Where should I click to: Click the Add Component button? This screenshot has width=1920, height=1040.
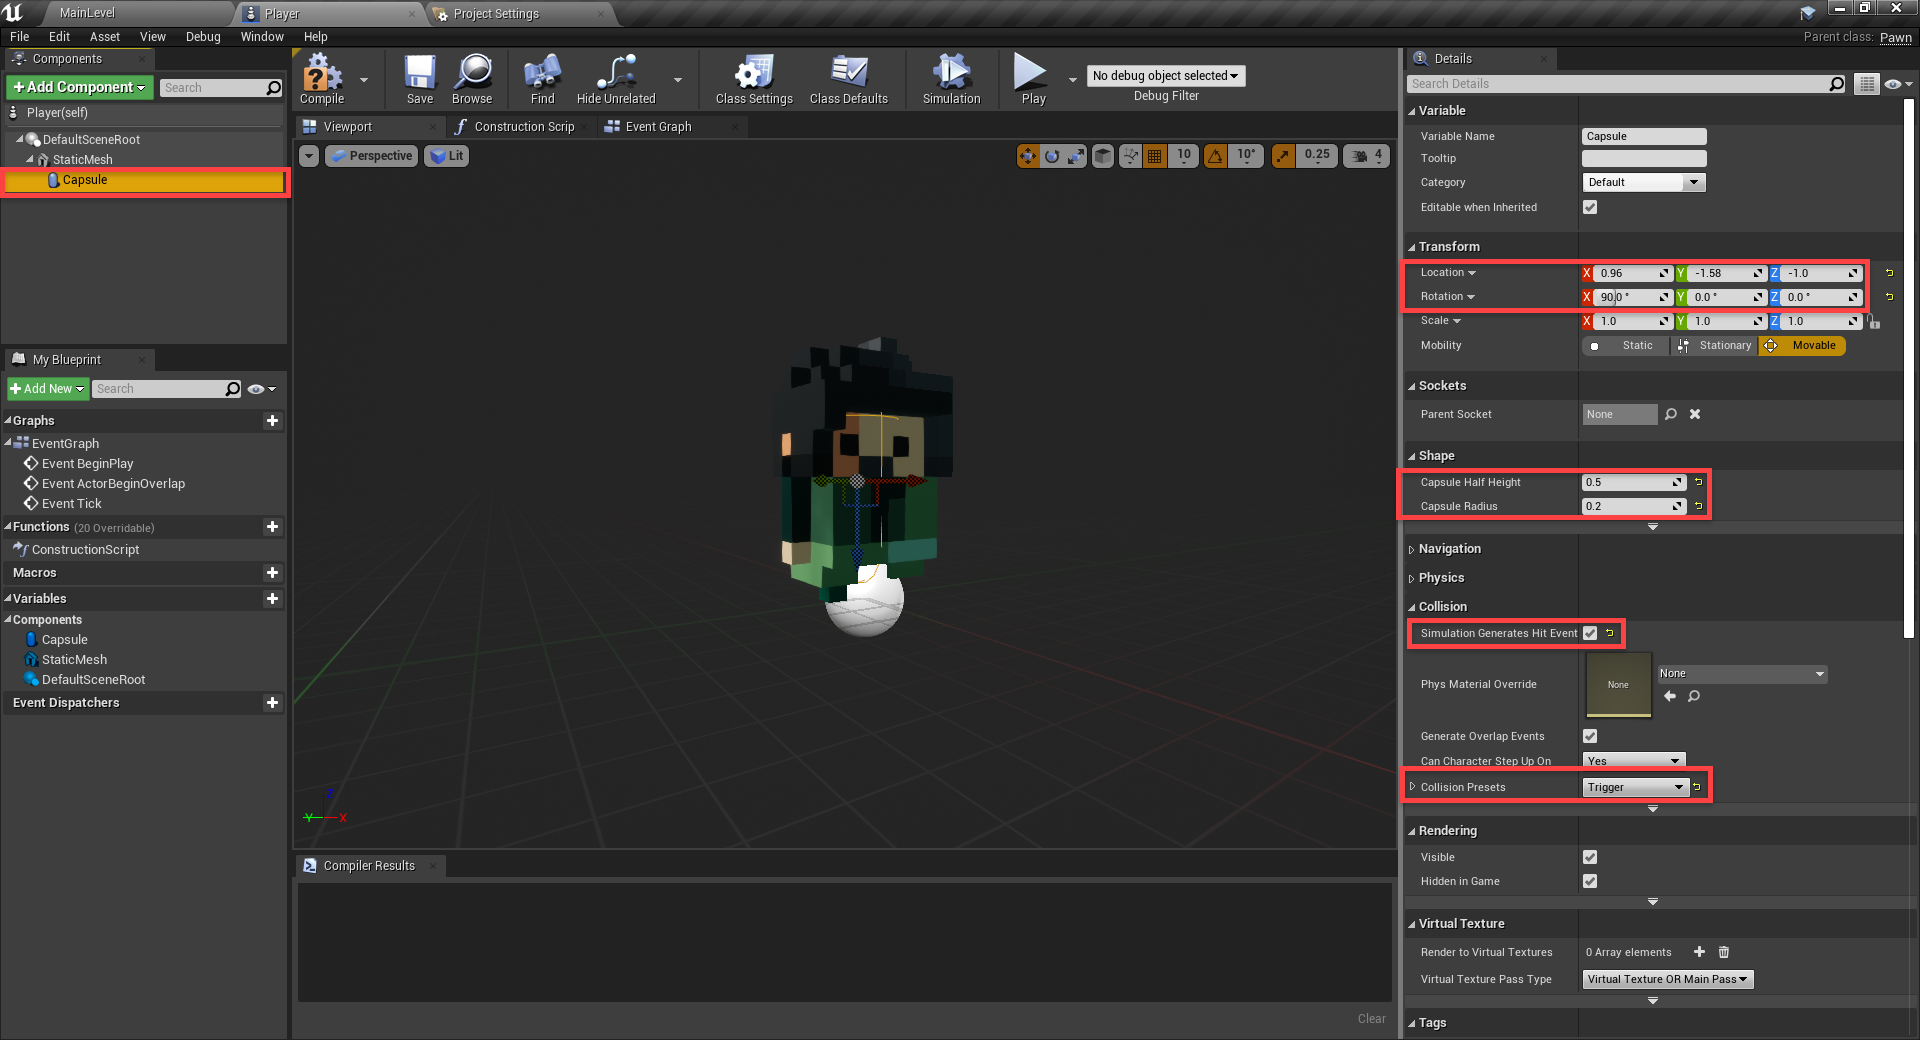80,88
